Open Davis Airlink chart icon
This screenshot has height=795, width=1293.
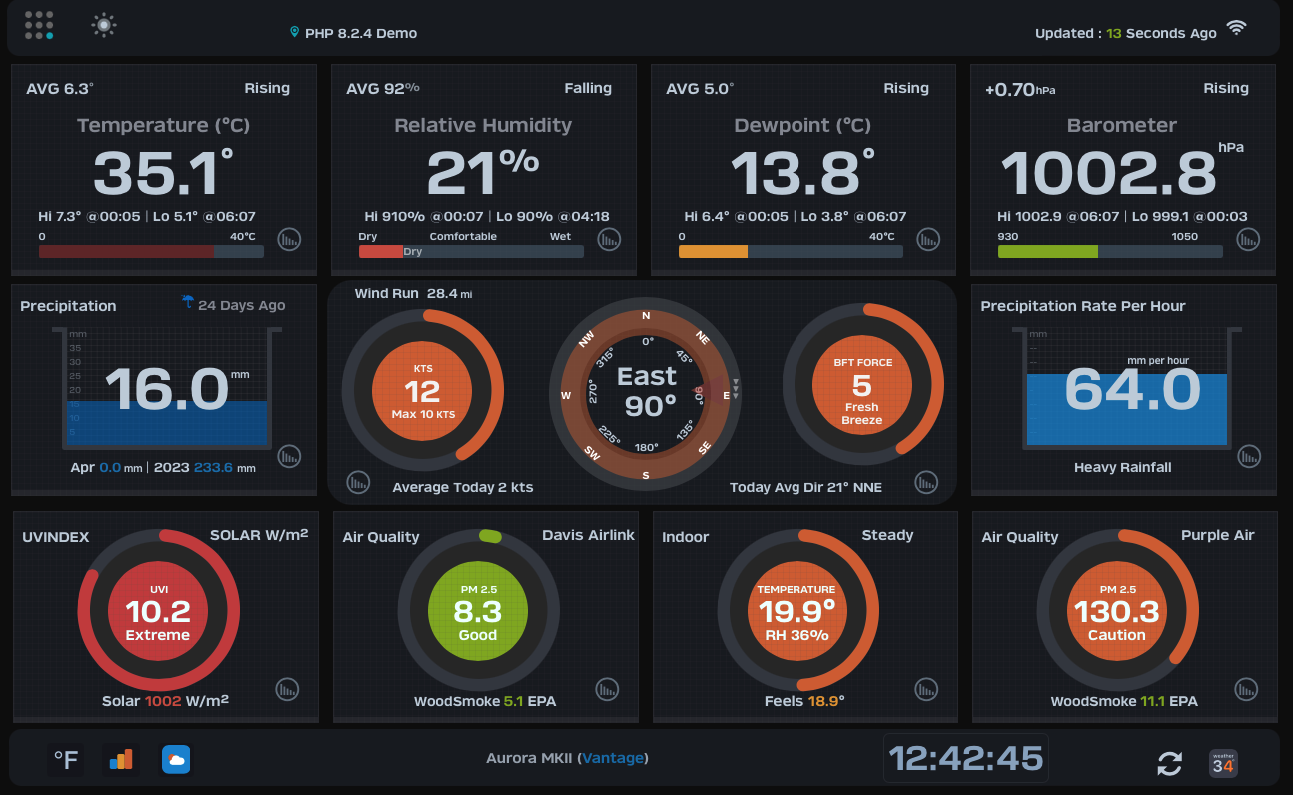(x=607, y=689)
